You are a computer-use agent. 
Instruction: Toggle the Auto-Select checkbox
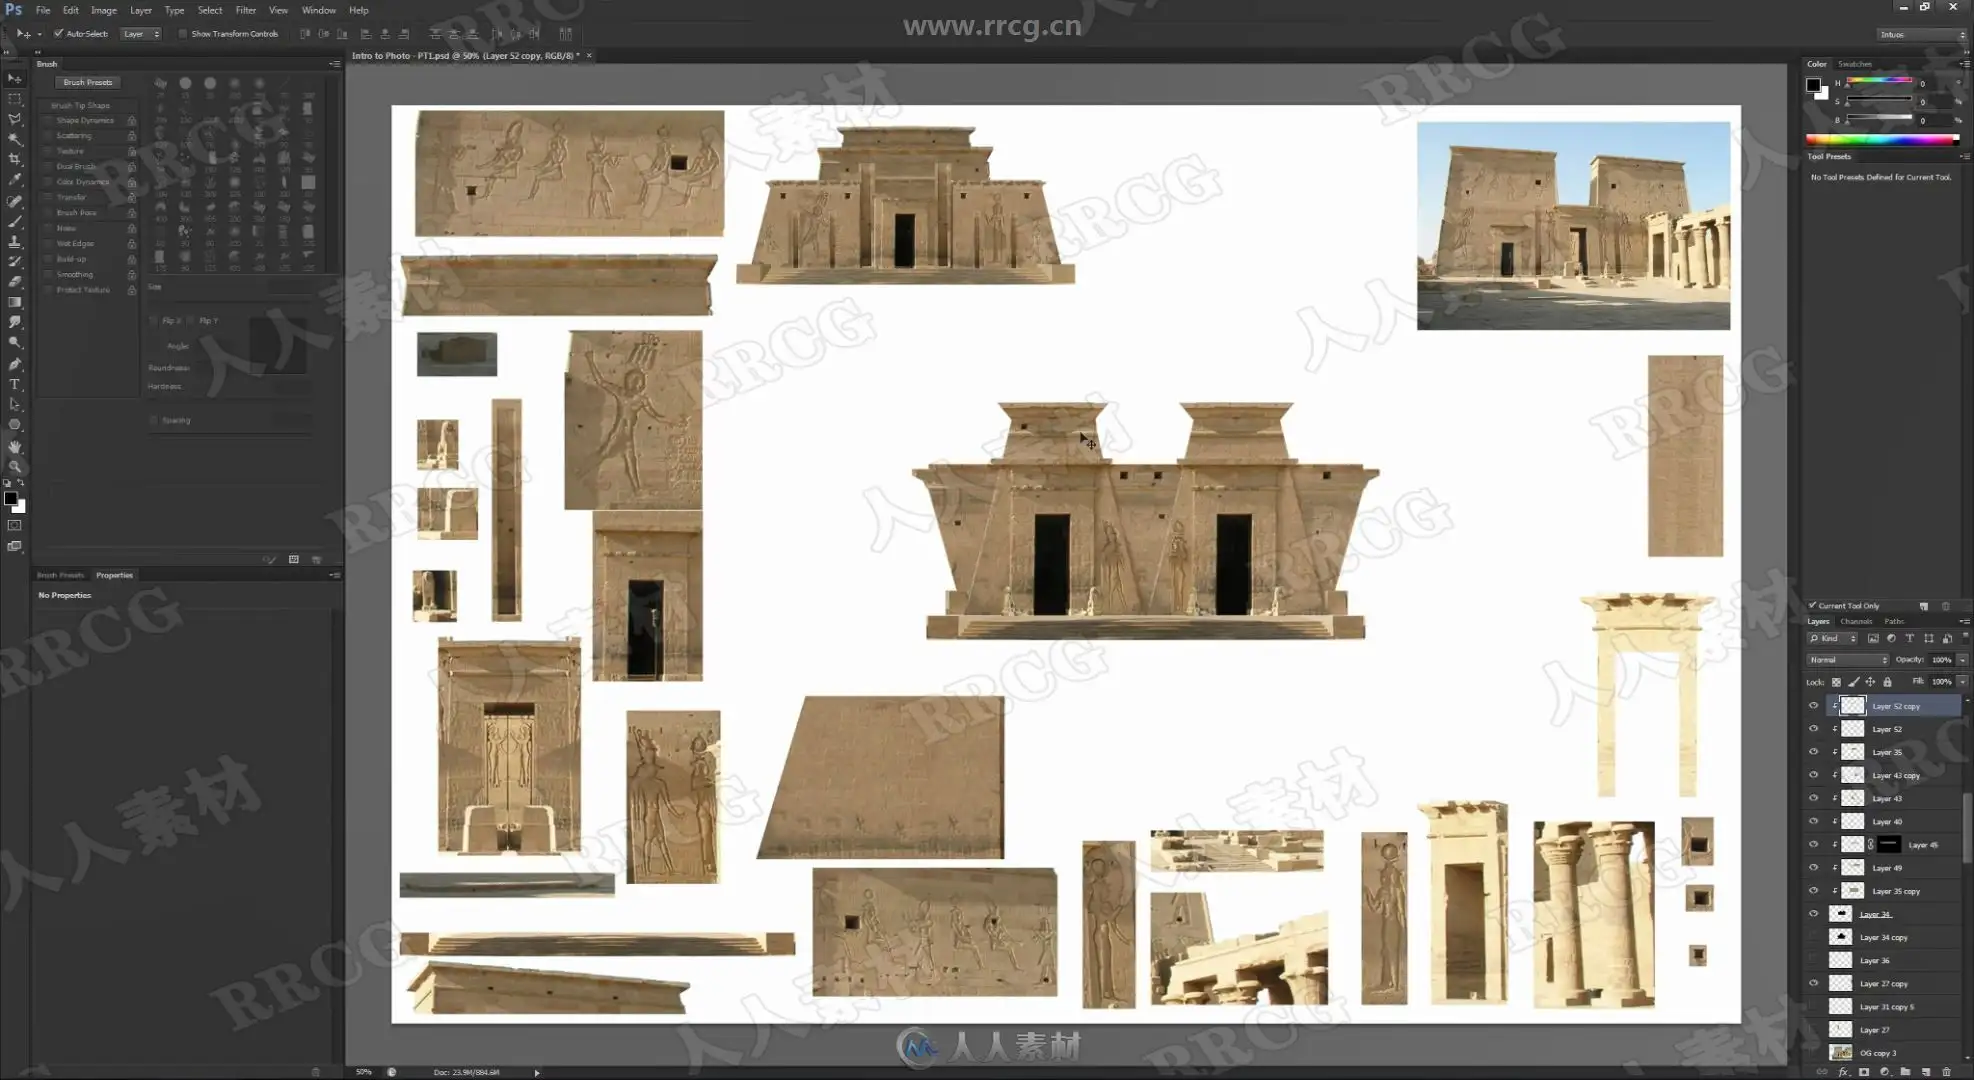click(x=59, y=34)
